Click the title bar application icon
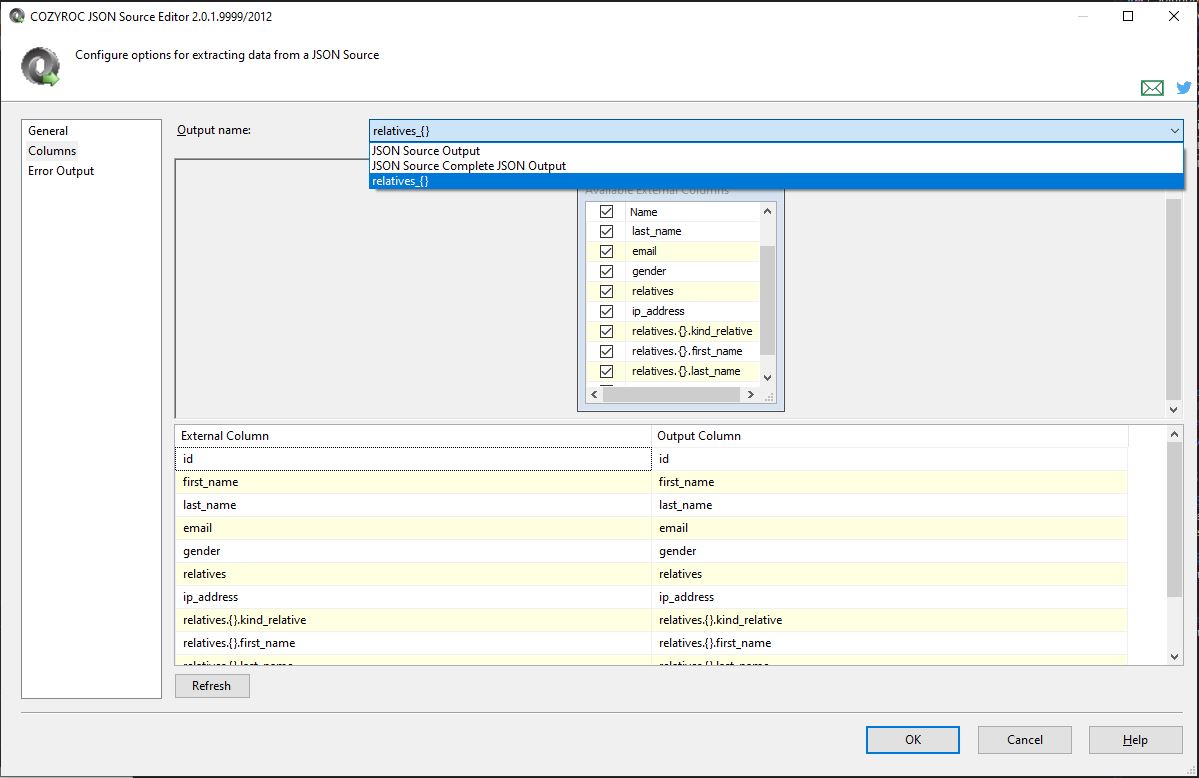This screenshot has width=1199, height=778. (17, 15)
